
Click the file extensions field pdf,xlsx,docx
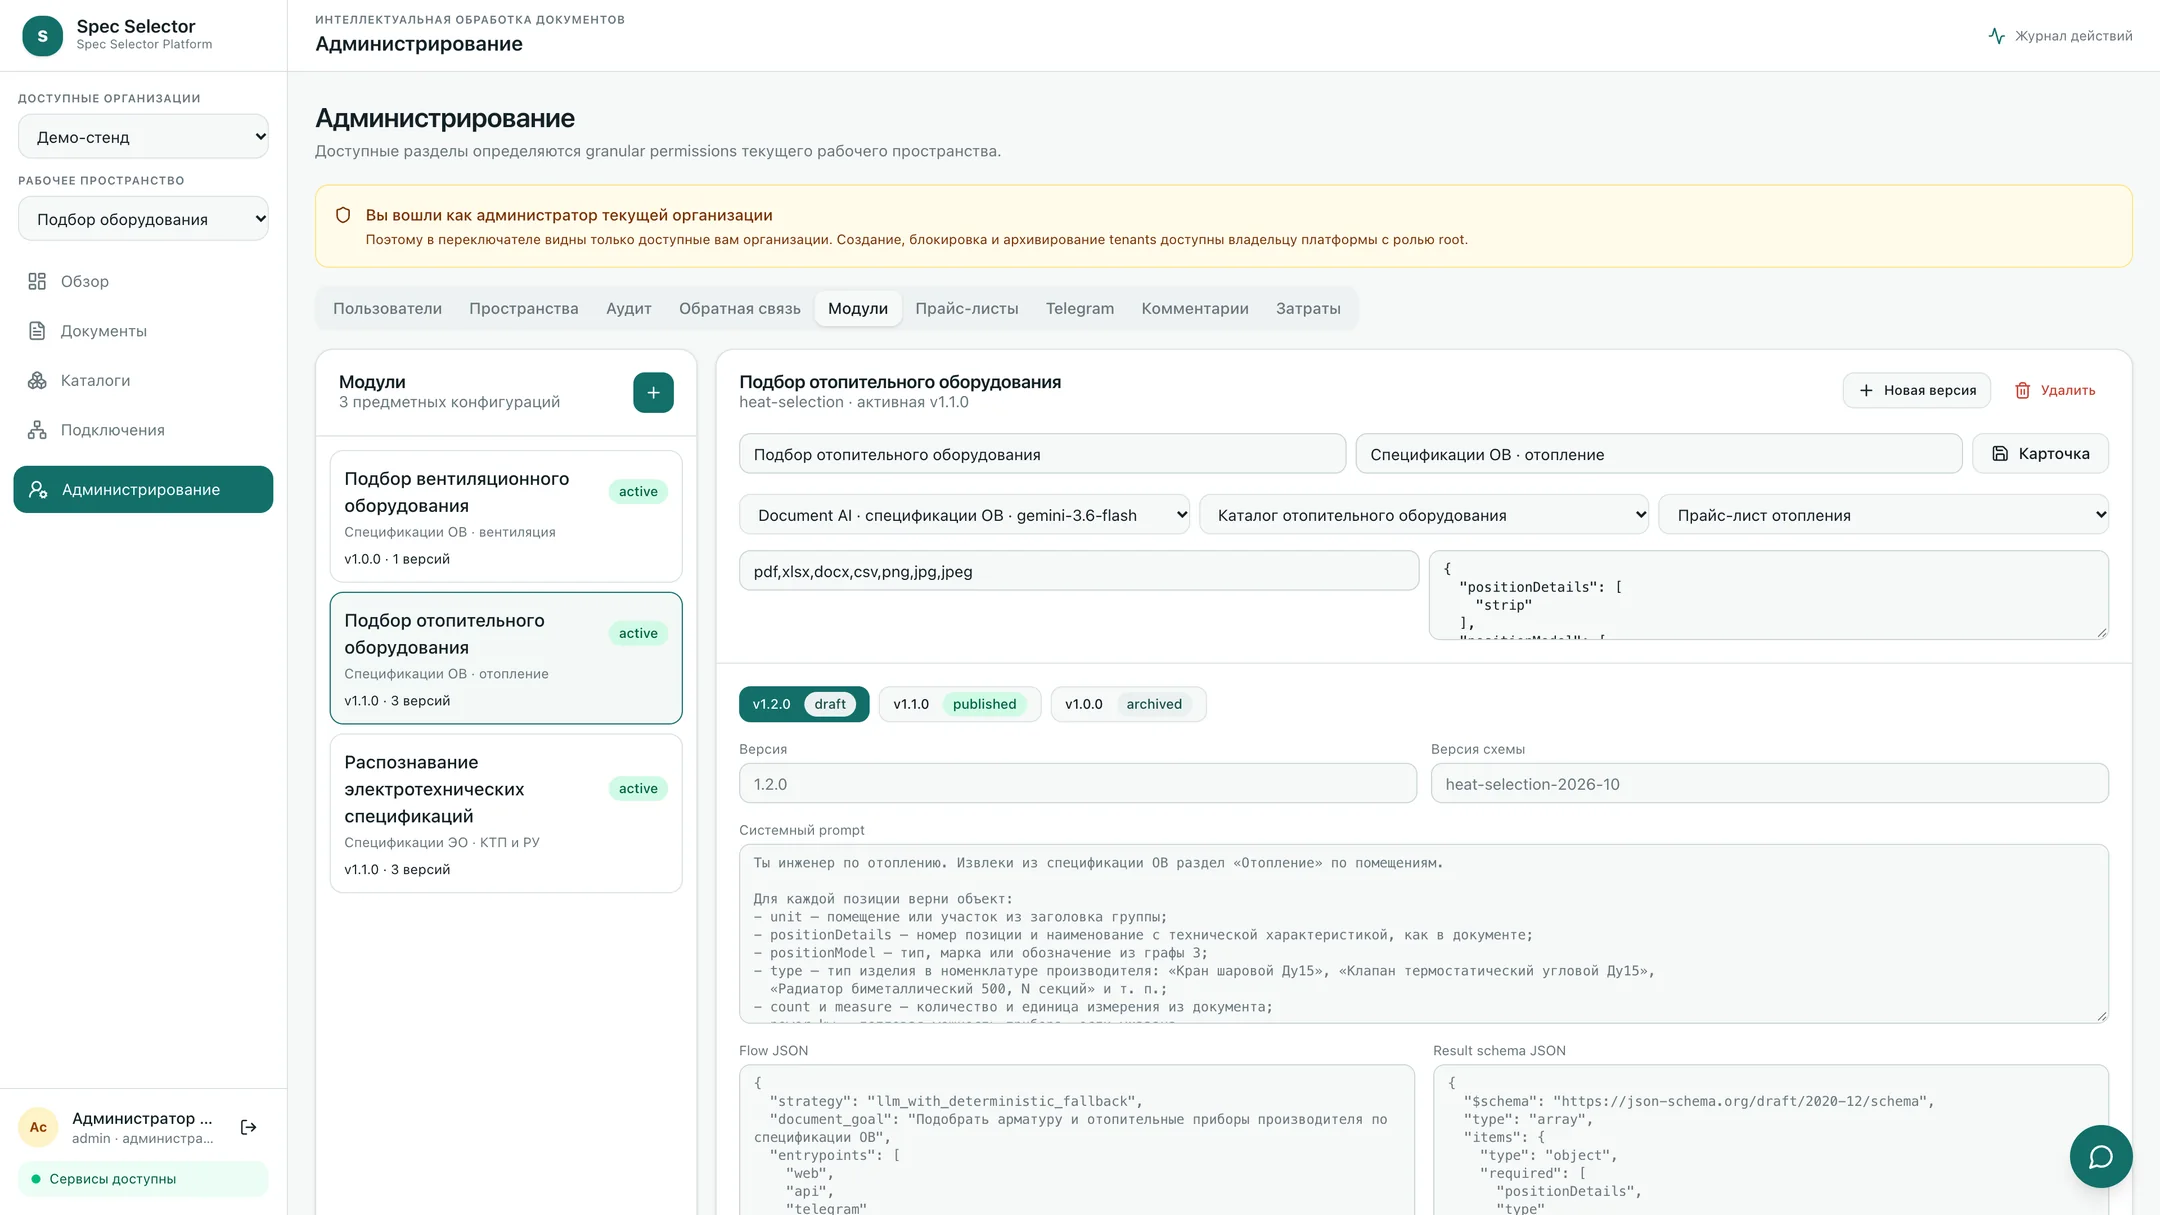(x=1078, y=571)
